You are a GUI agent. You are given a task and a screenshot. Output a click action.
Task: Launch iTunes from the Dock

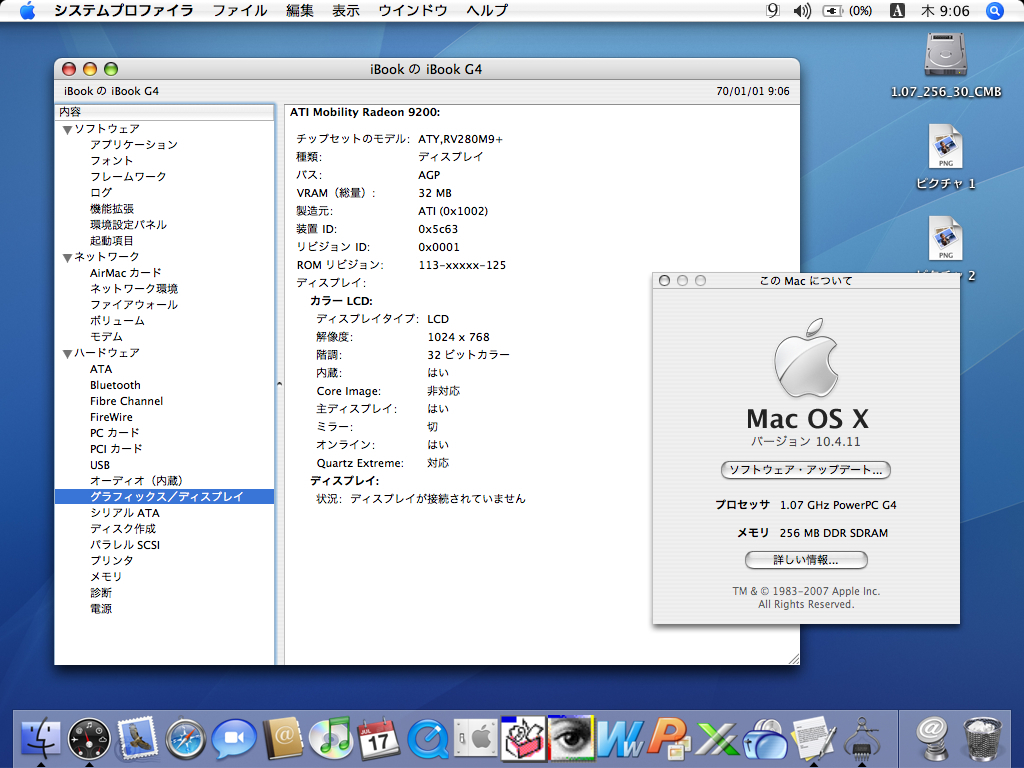(330, 740)
